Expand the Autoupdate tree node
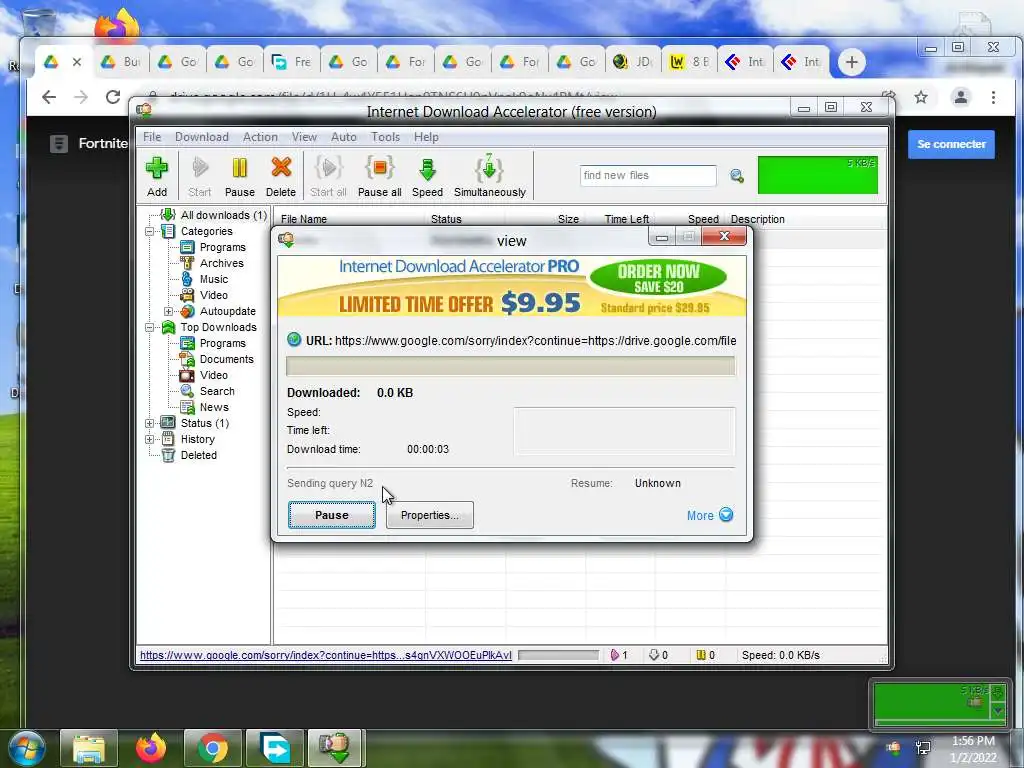 [168, 312]
